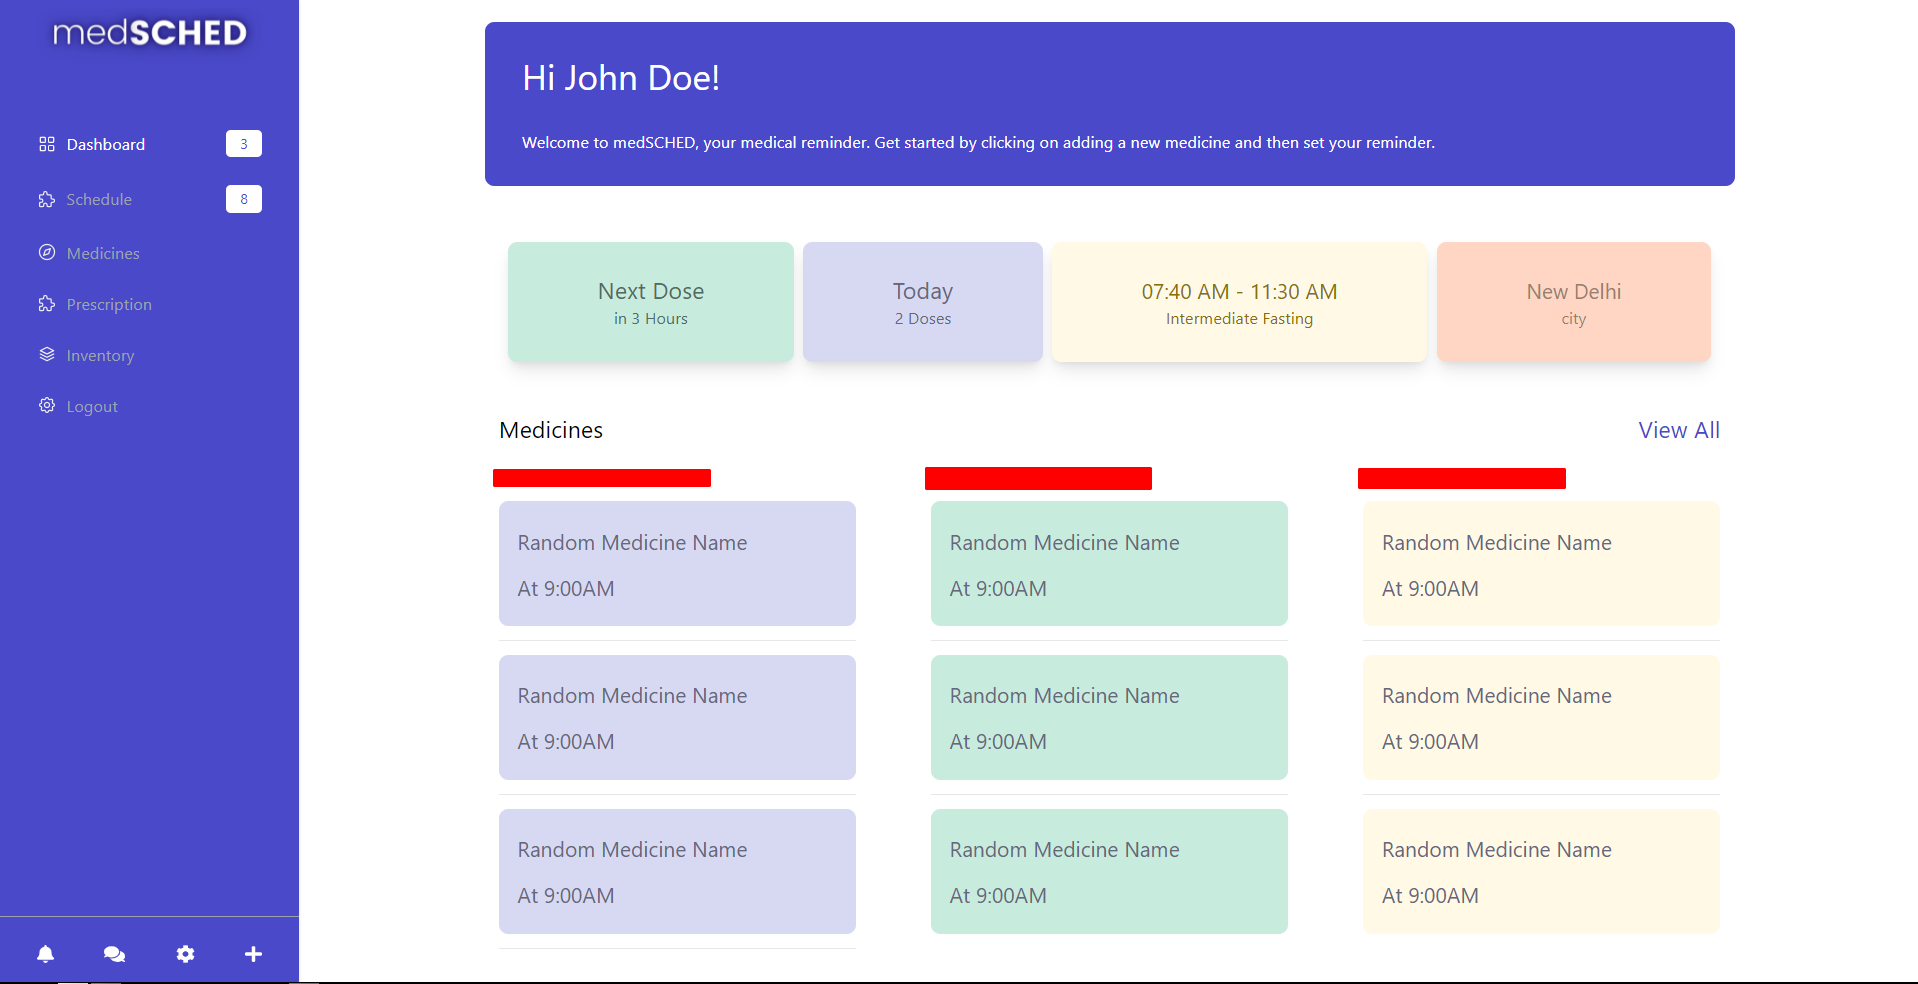Open the bottom lavender Random Medicine Name card
The height and width of the screenshot is (984, 1918).
[677, 871]
